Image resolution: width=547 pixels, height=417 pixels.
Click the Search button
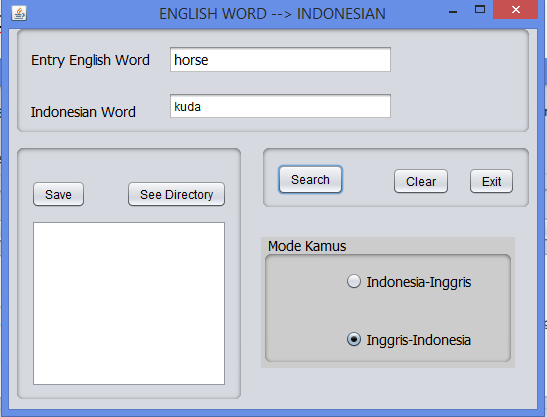click(x=310, y=180)
